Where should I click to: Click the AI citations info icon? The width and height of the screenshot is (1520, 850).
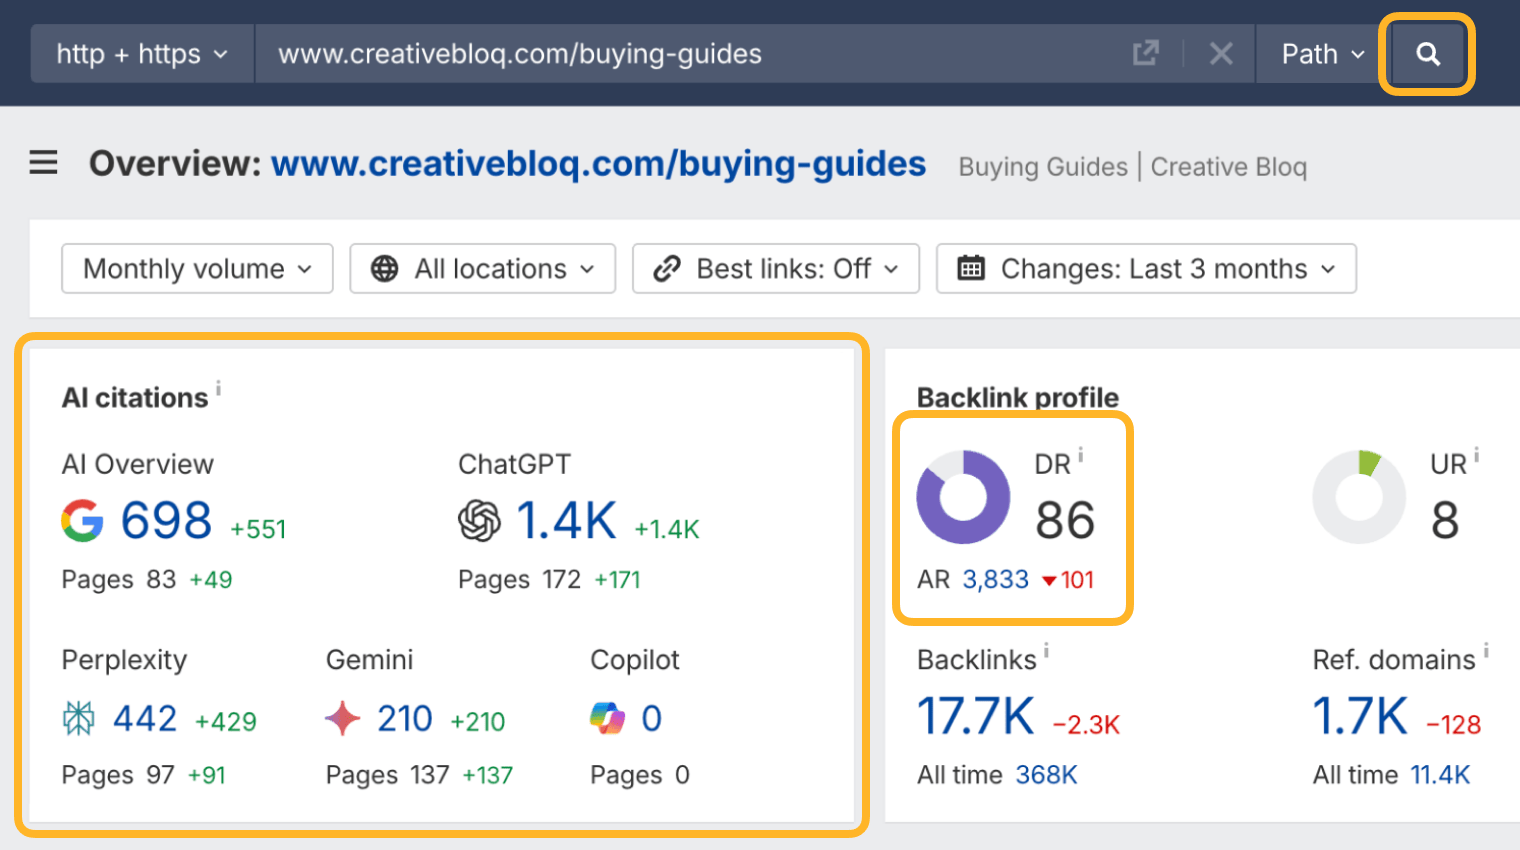219,387
